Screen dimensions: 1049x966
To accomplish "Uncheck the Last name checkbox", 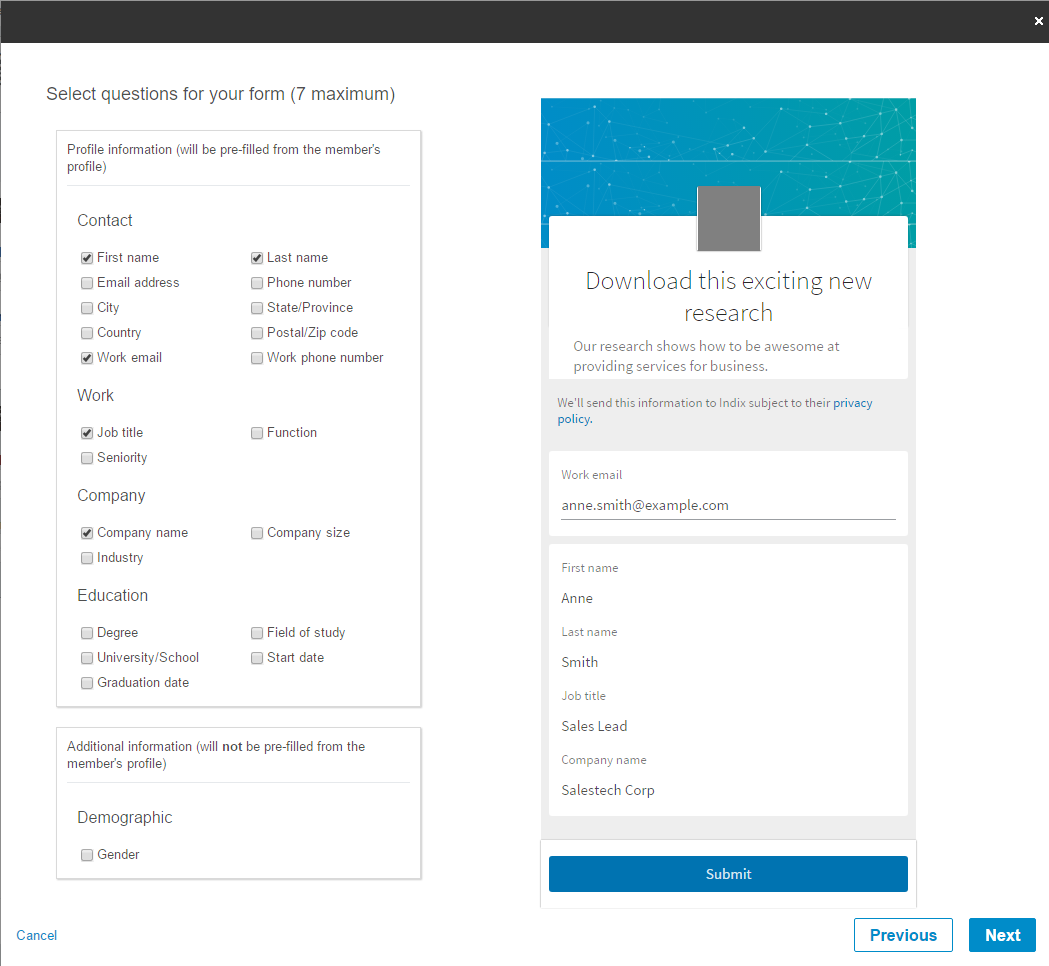I will [258, 258].
